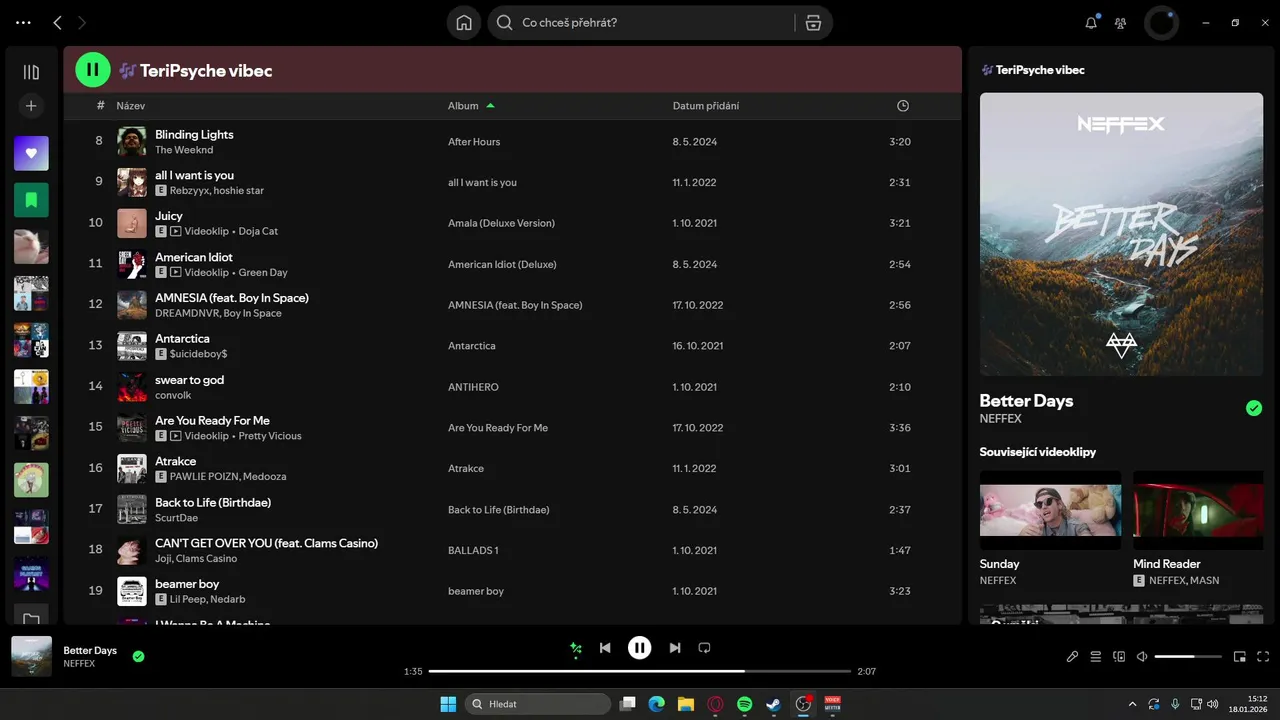This screenshot has height=720, width=1280.
Task: Skip to next track
Action: [x=675, y=648]
